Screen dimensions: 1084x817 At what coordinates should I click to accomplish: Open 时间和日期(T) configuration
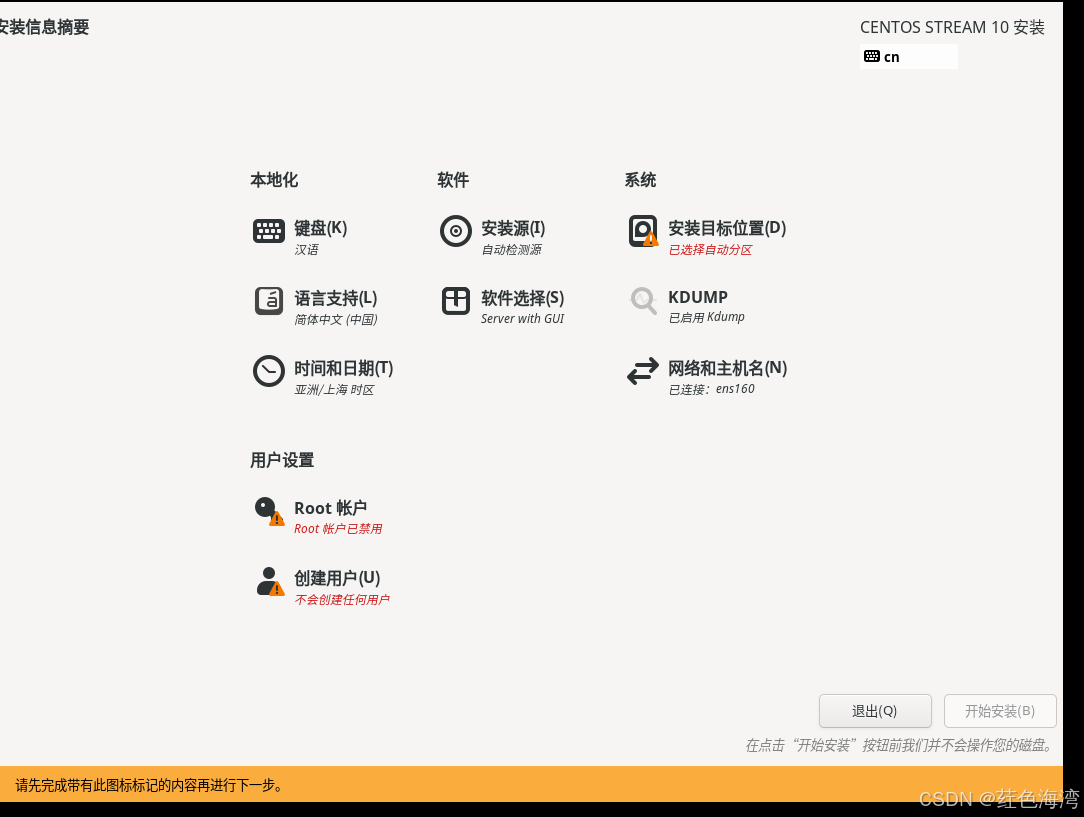click(x=344, y=368)
